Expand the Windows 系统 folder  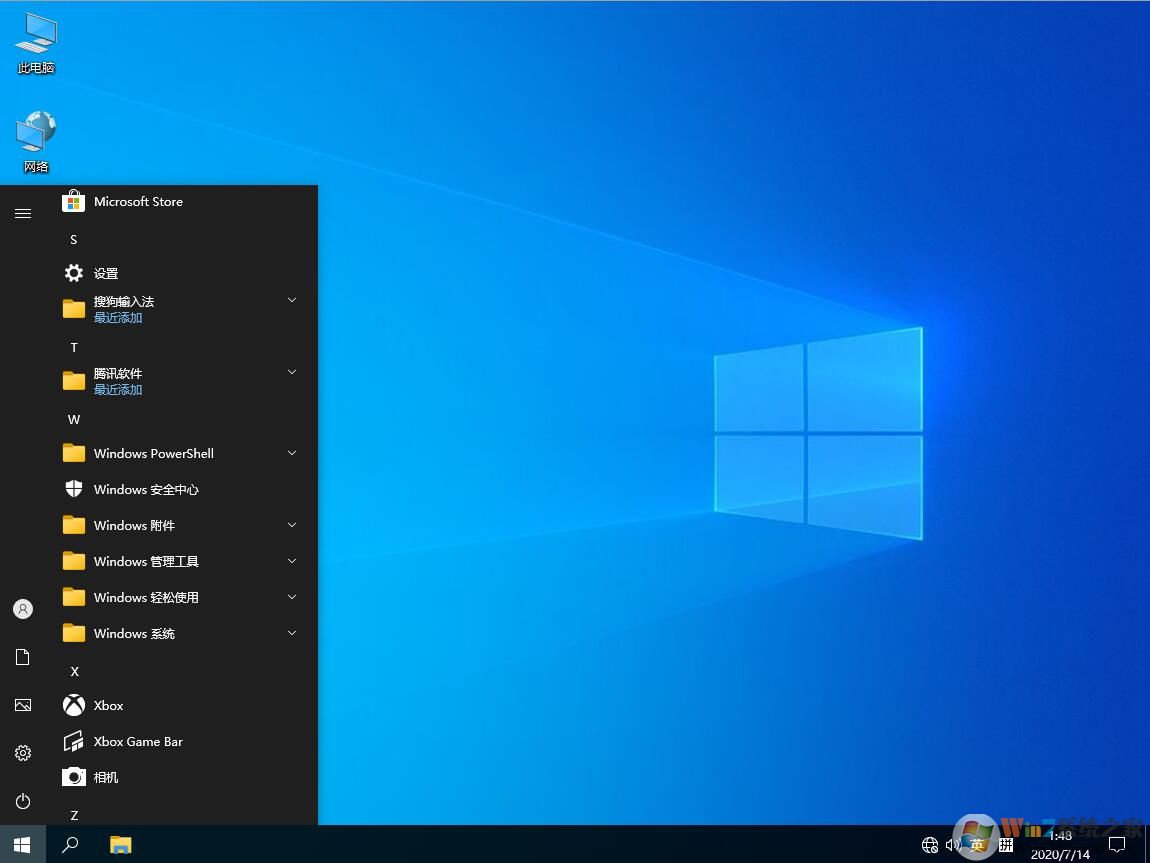[291, 633]
